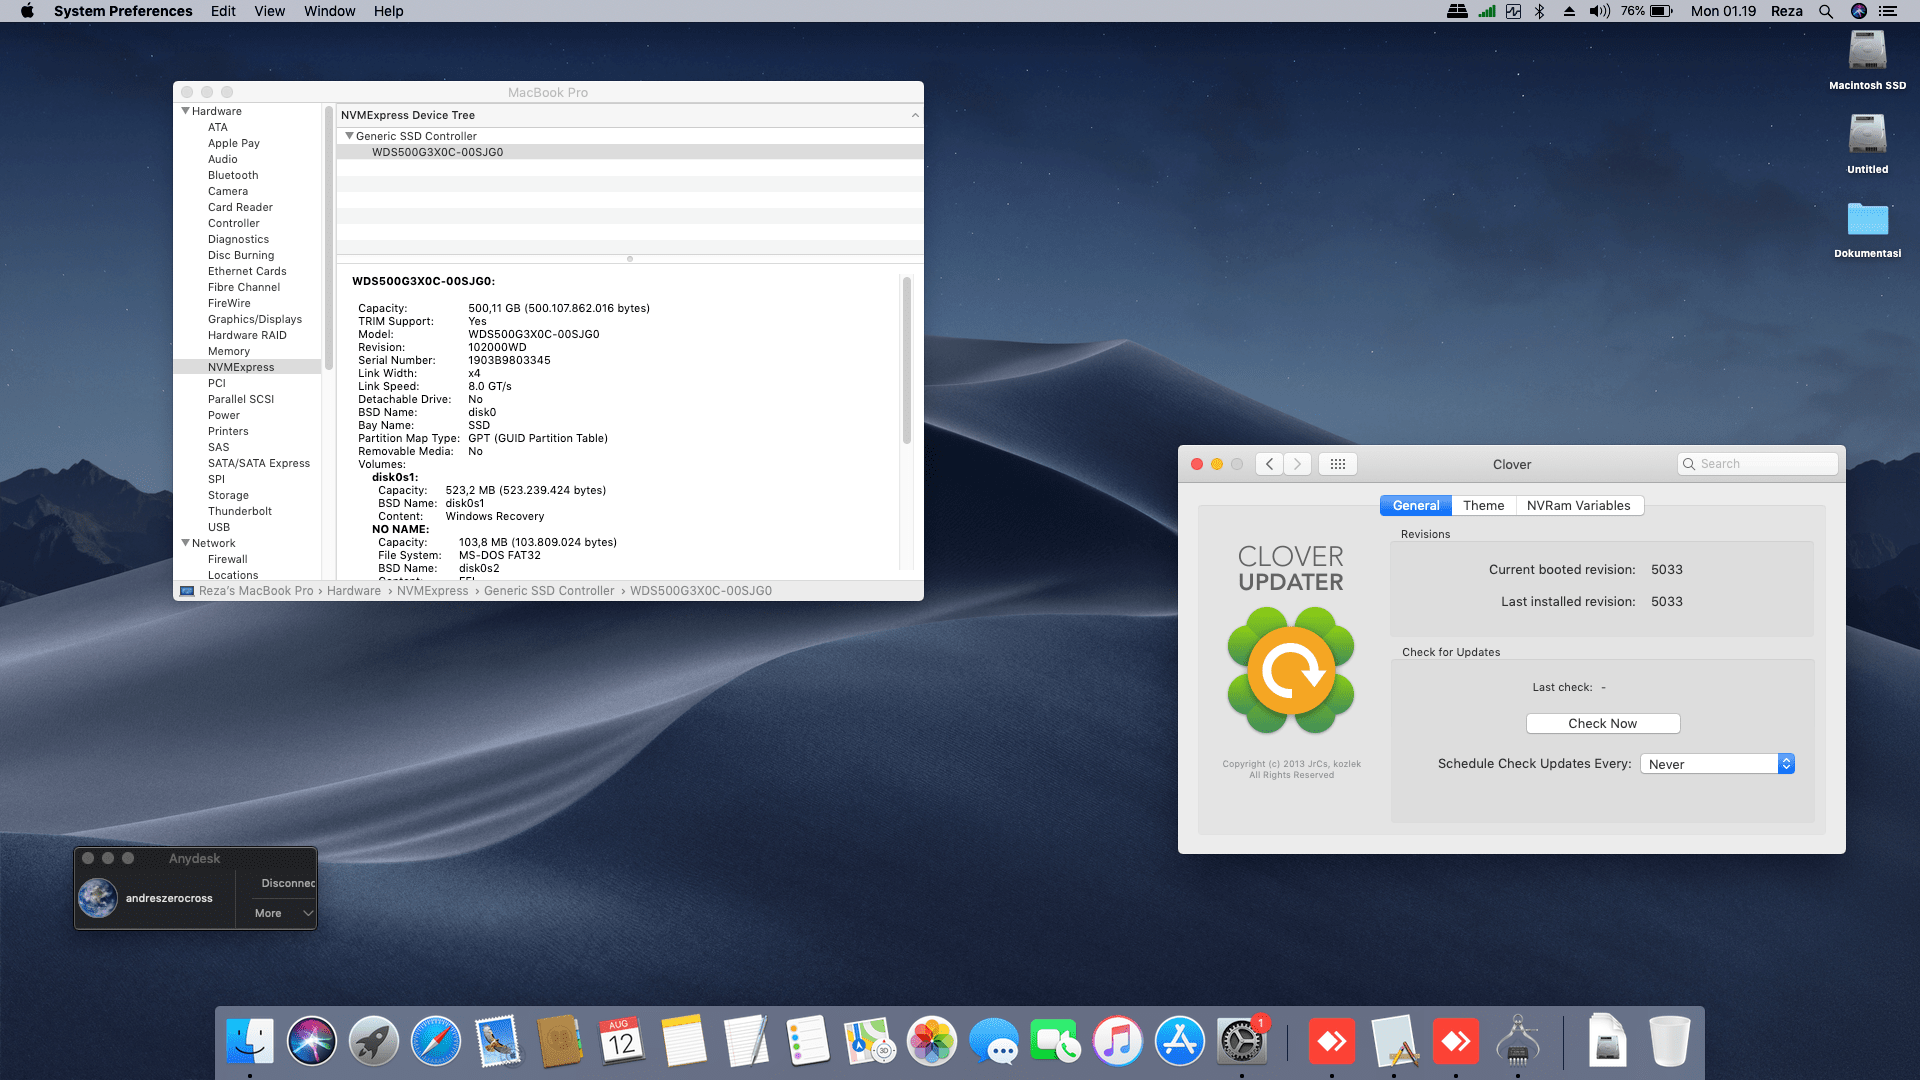This screenshot has height=1080, width=1920.
Task: Open Siri from the dock
Action: pos(312,1041)
